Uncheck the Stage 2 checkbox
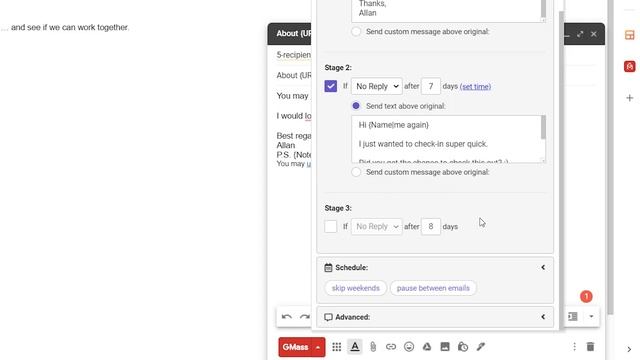Viewport: 640px width, 360px height. click(331, 86)
